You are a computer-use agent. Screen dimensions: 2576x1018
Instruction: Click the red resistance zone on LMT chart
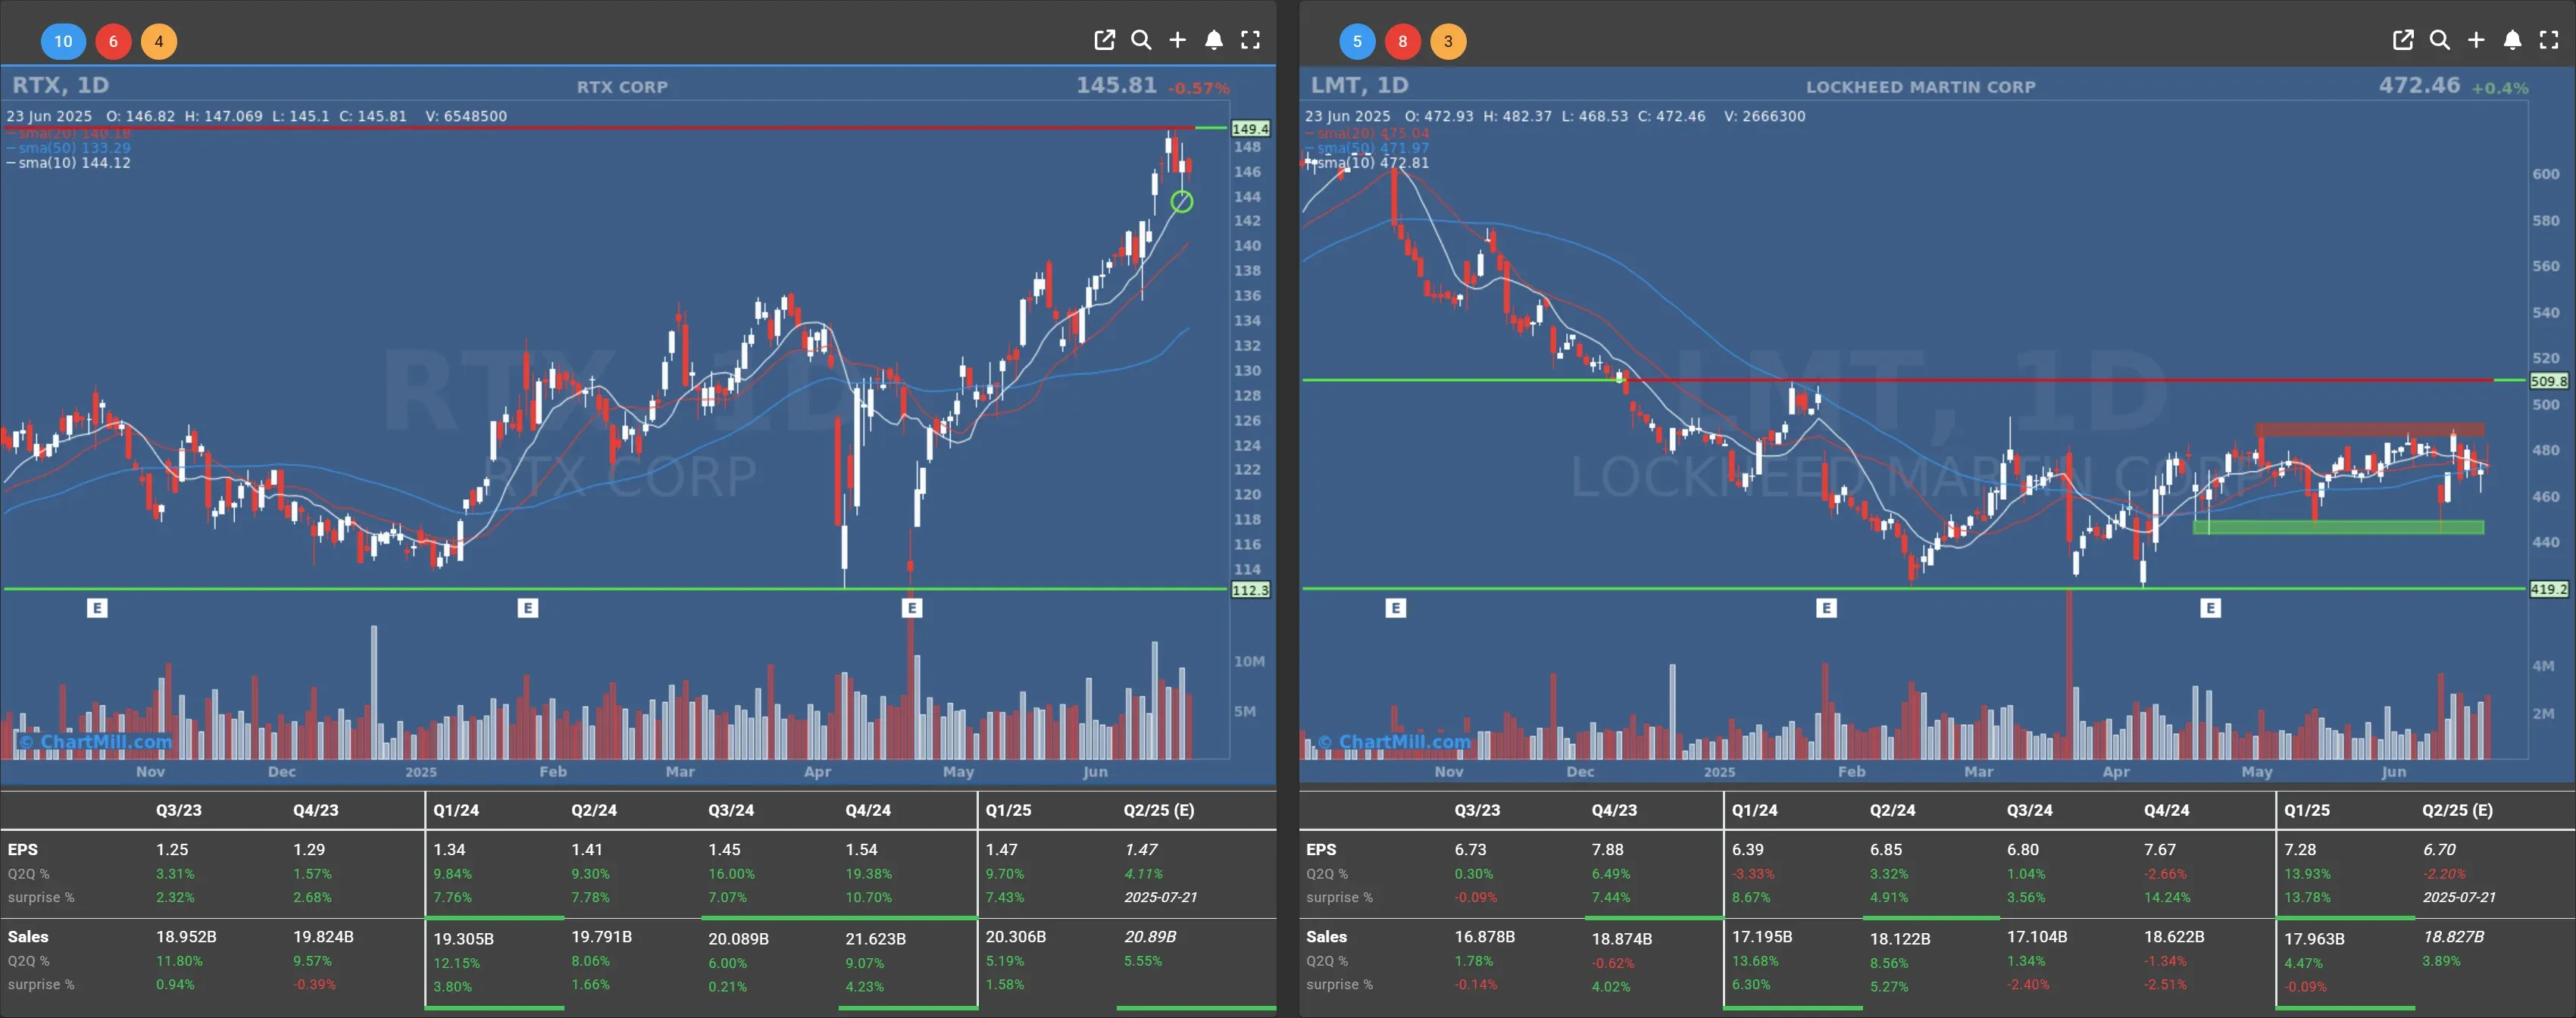click(2369, 430)
